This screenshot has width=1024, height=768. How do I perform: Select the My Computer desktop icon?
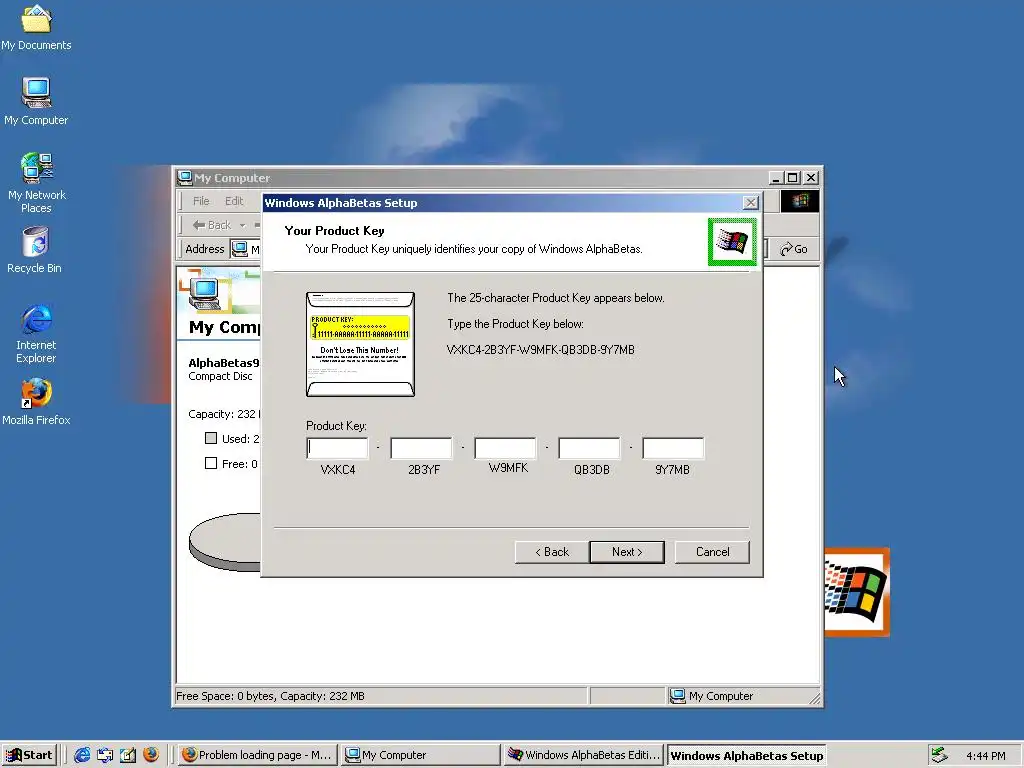[x=36, y=101]
